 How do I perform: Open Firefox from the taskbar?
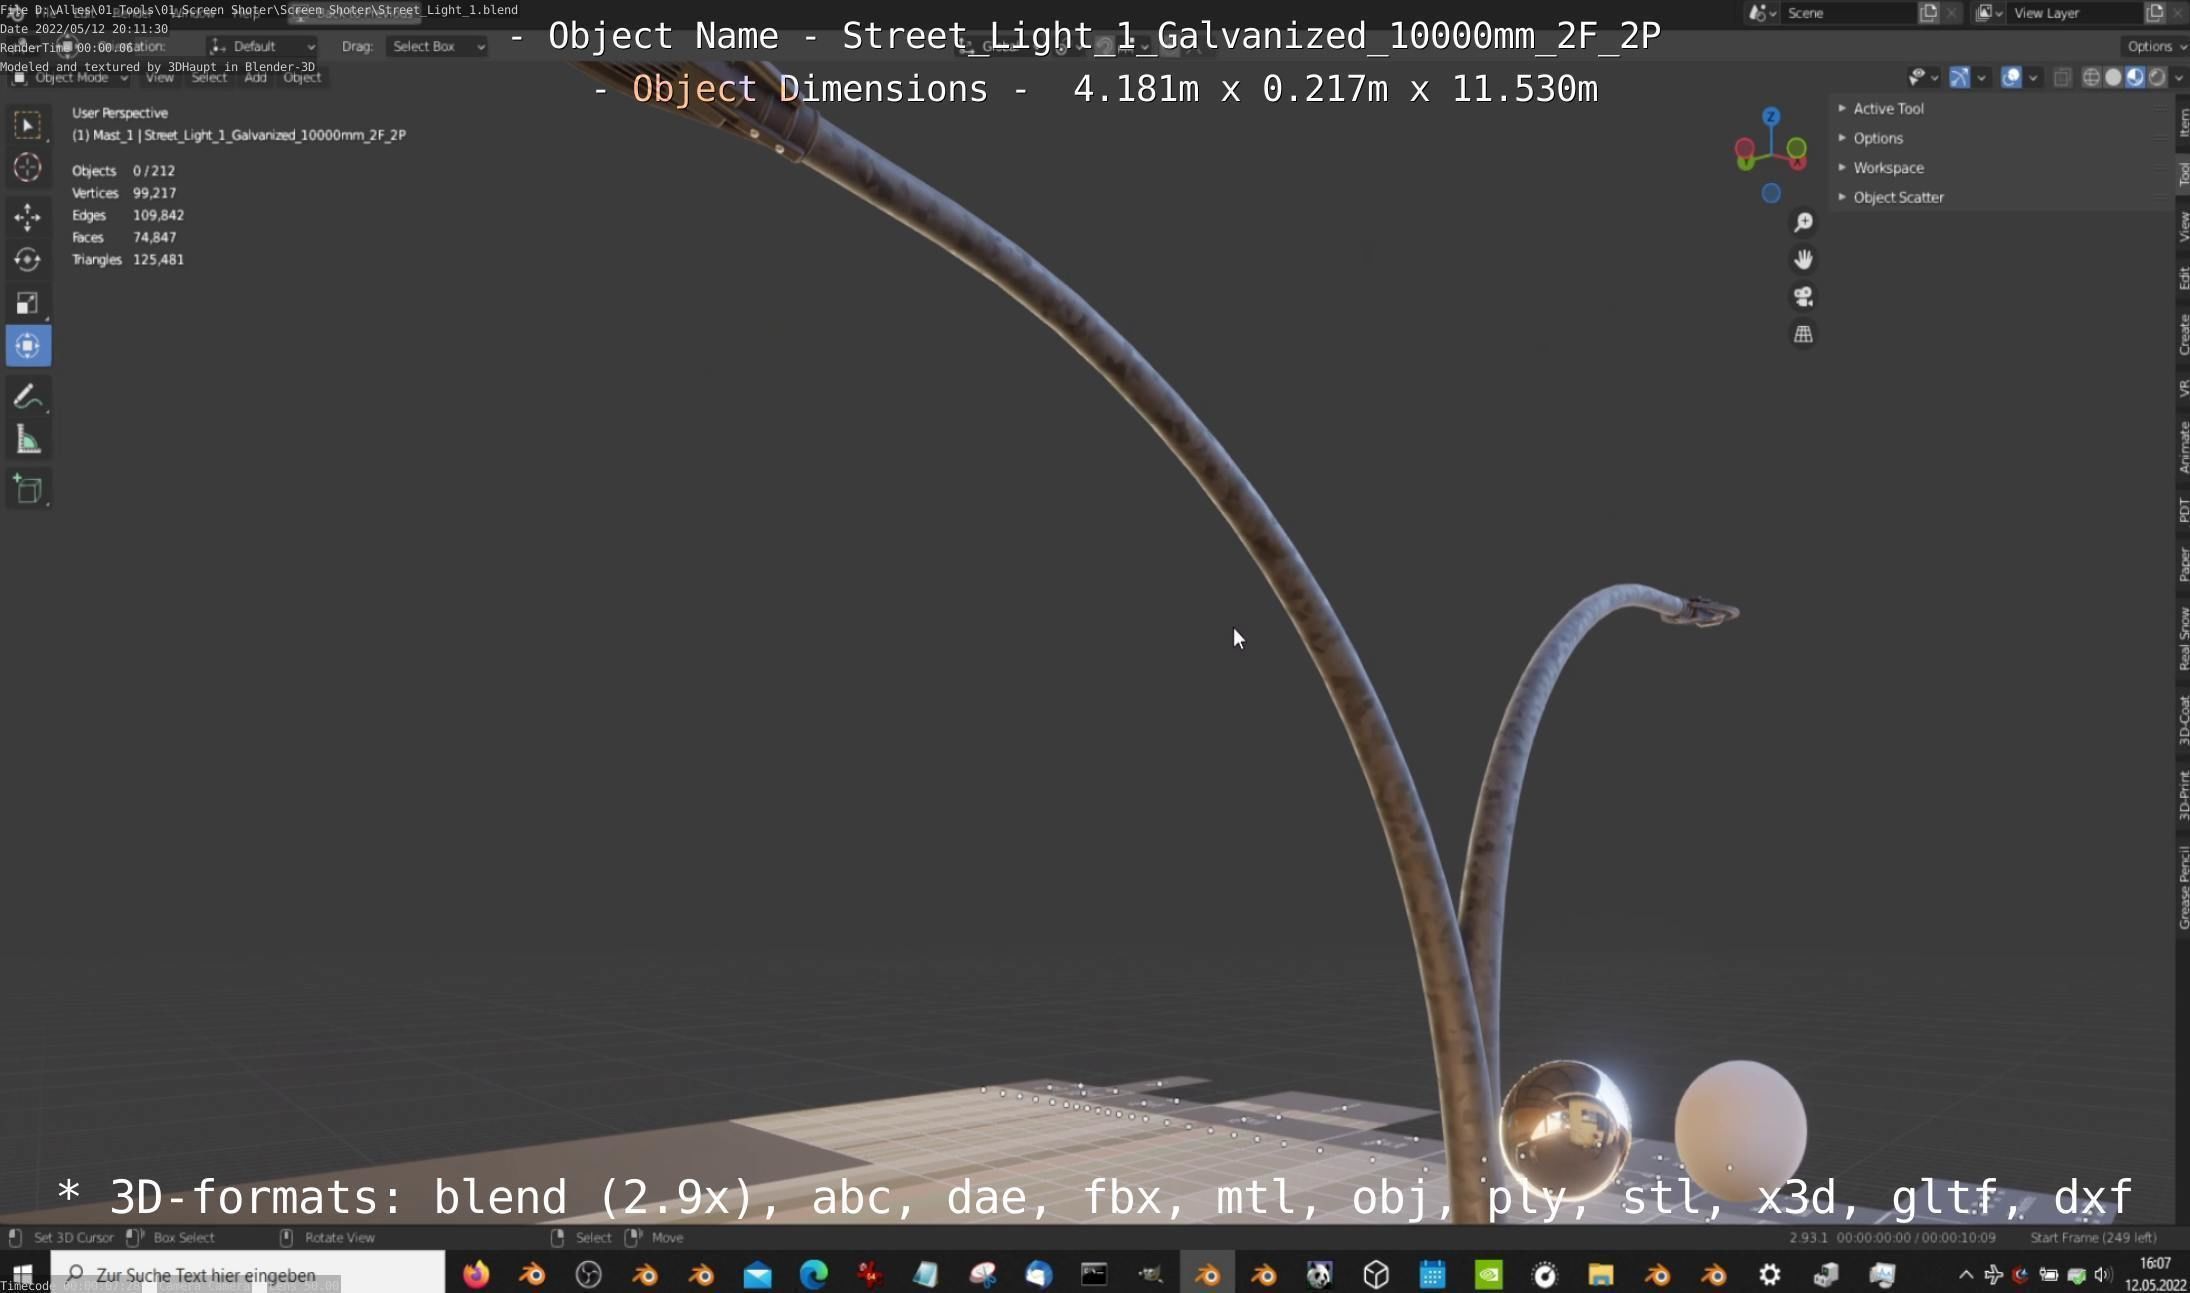point(476,1274)
